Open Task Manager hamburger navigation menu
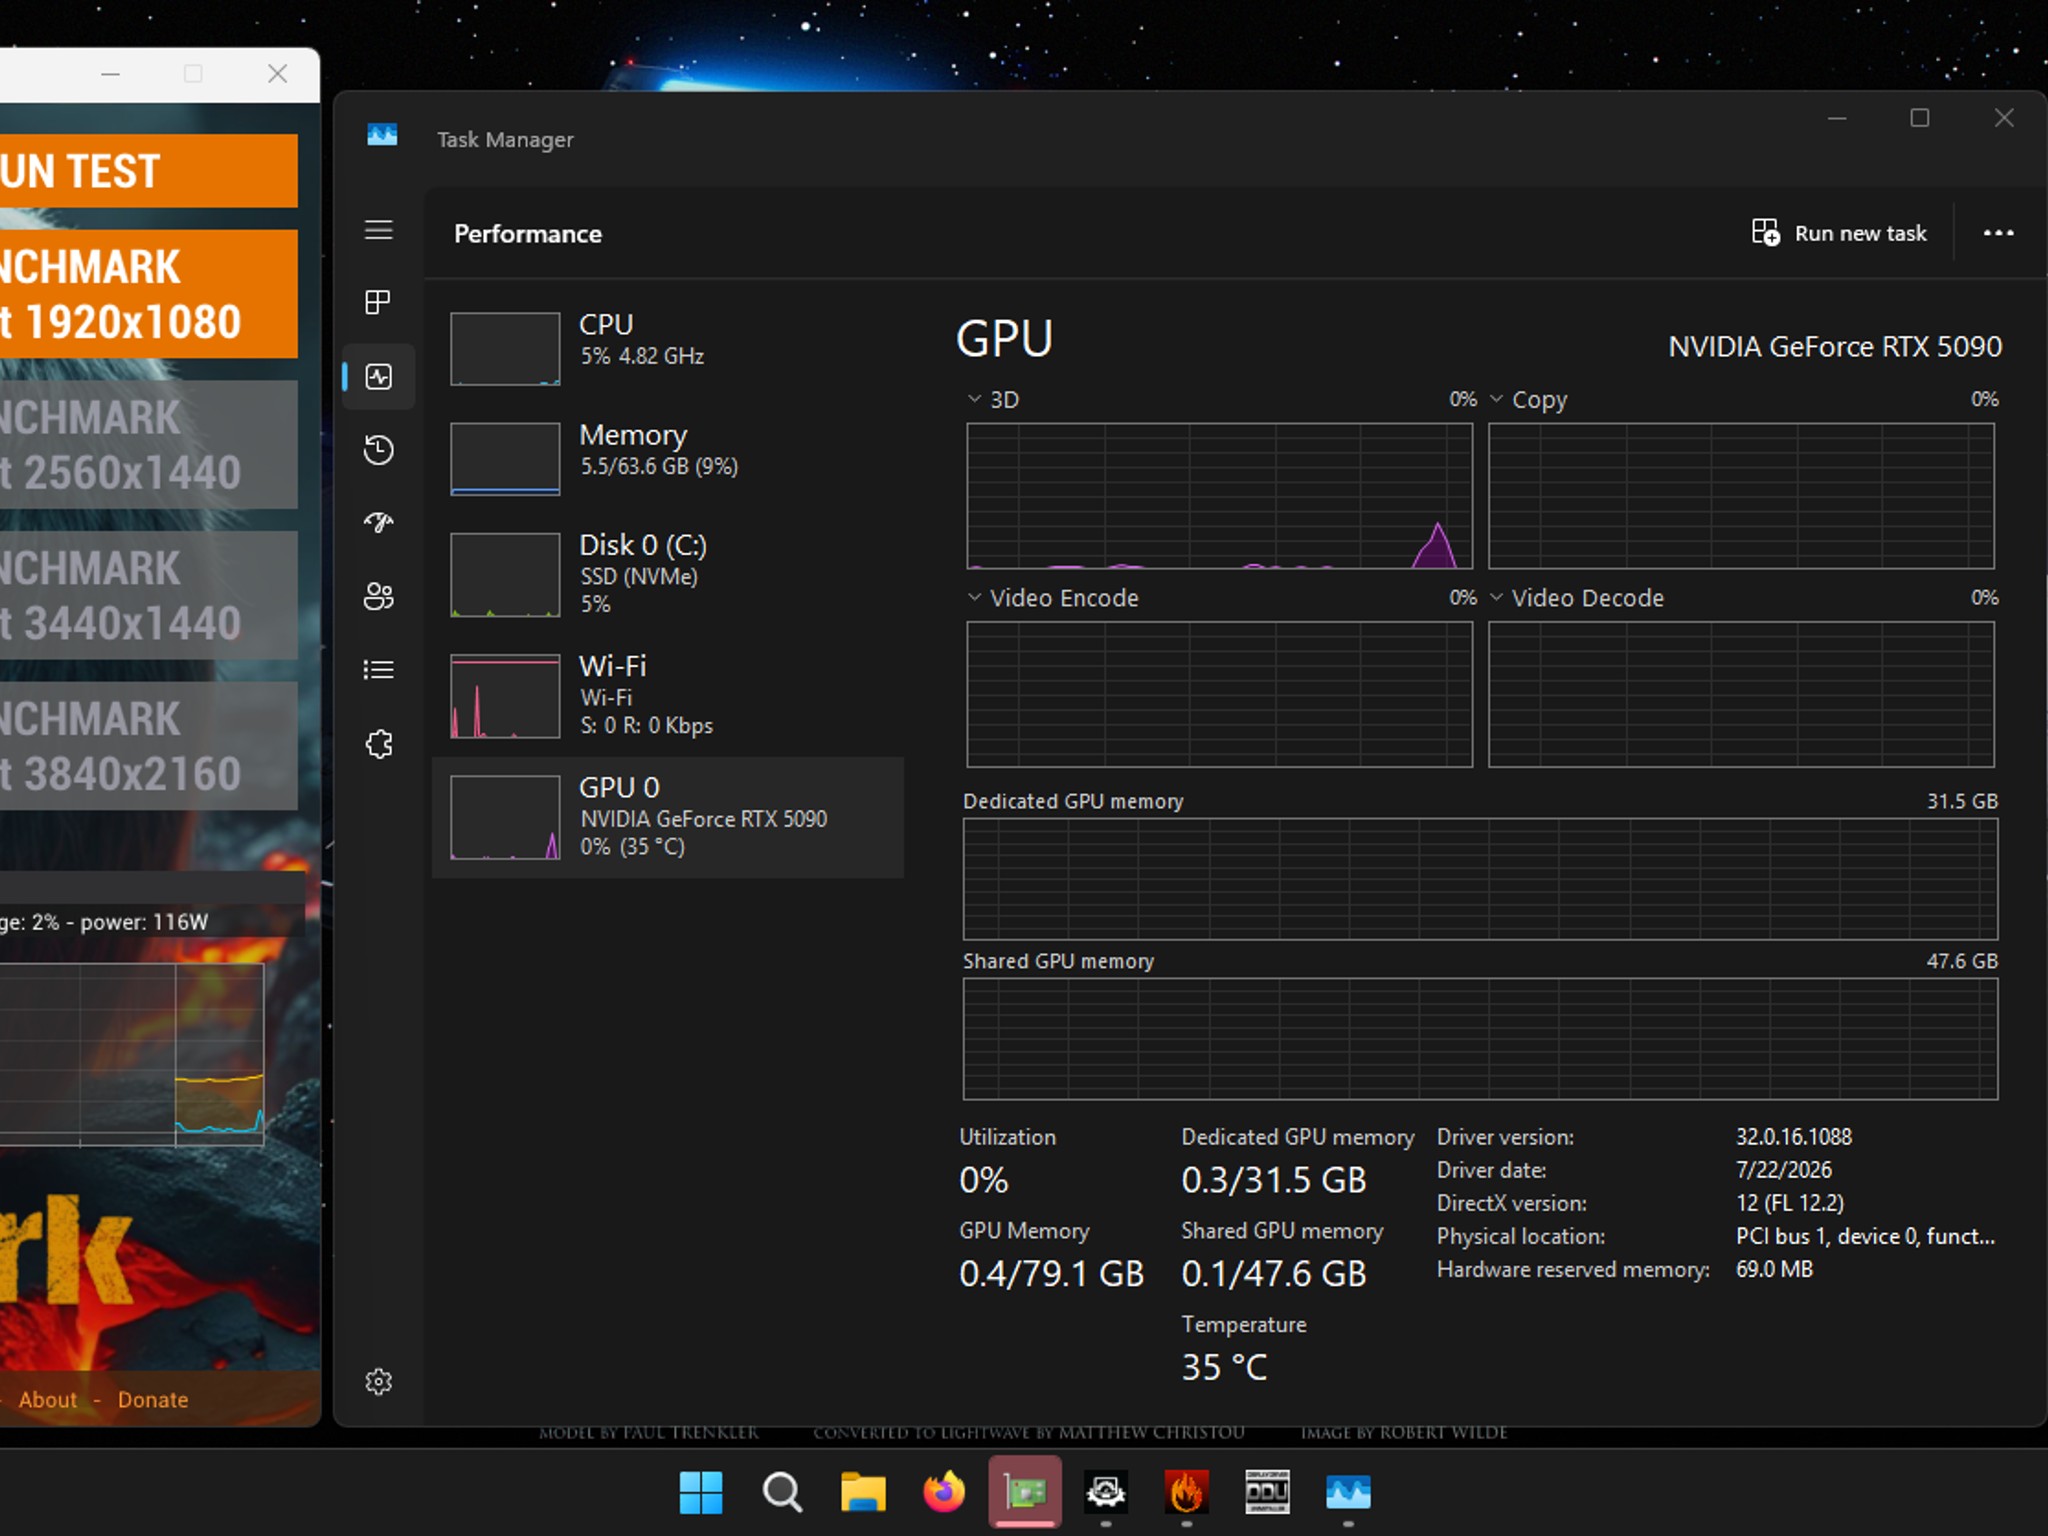 [378, 230]
